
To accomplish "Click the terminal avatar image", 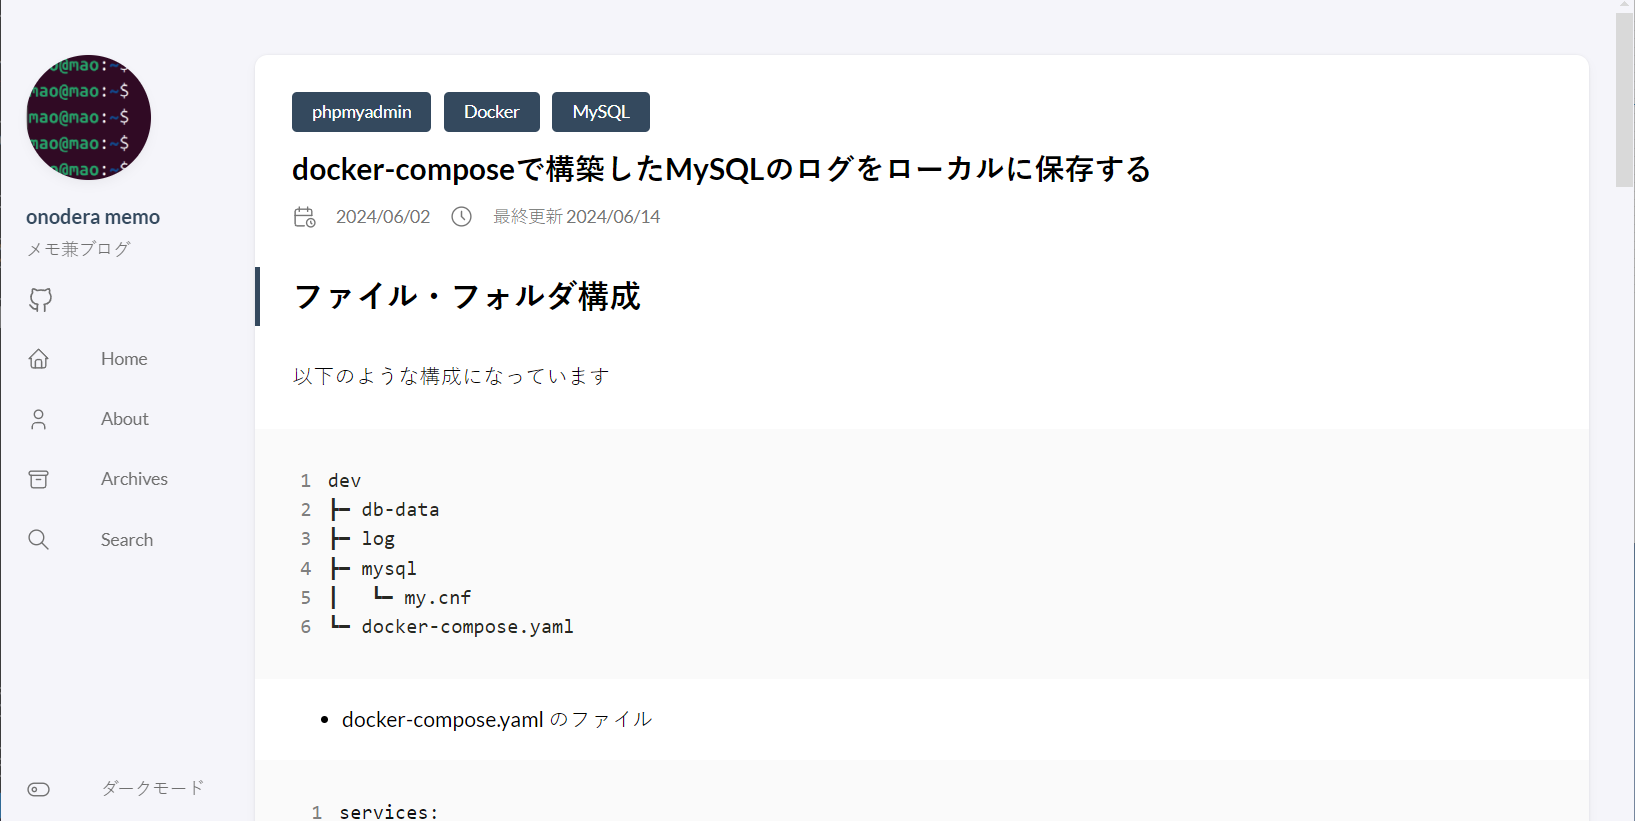I will pos(89,117).
